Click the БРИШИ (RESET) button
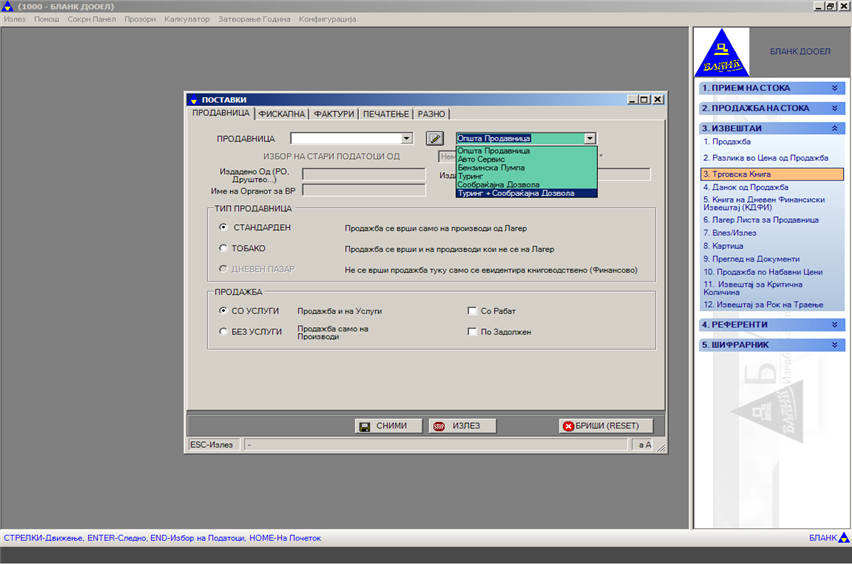 (599, 426)
